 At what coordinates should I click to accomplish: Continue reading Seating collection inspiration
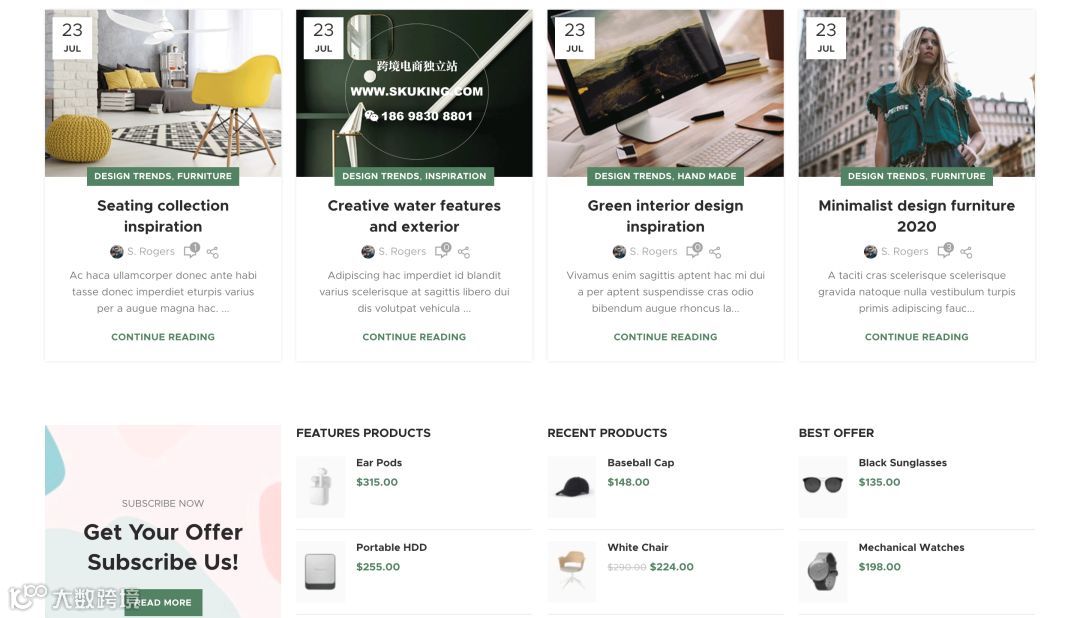coord(163,337)
